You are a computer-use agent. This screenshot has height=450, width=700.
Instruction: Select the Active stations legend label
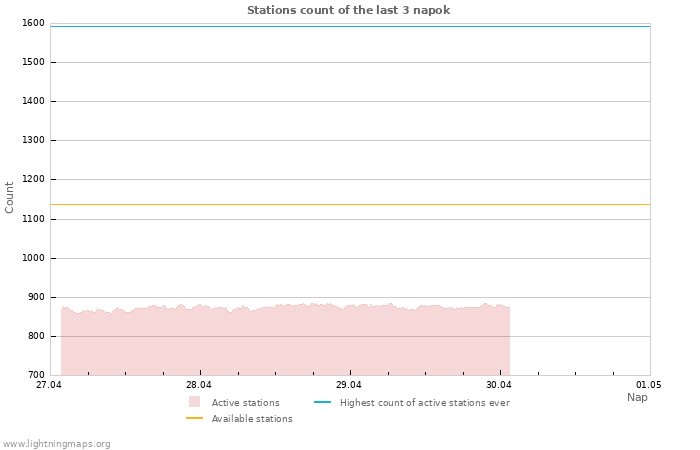pyautogui.click(x=245, y=403)
